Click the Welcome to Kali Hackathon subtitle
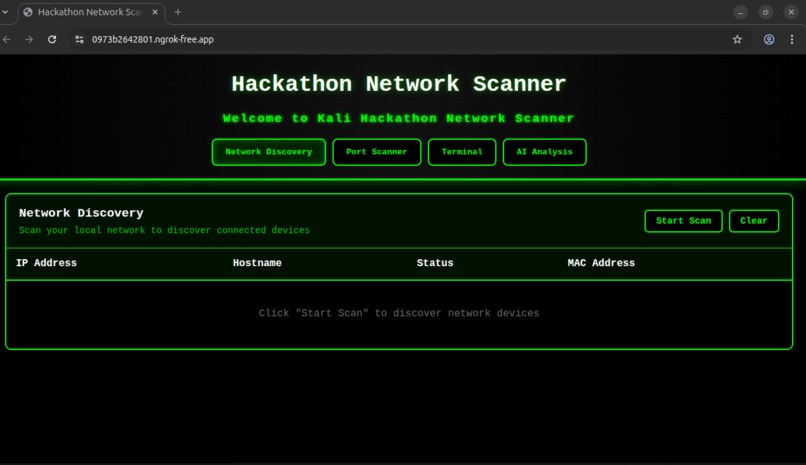806x465 pixels. 398,118
